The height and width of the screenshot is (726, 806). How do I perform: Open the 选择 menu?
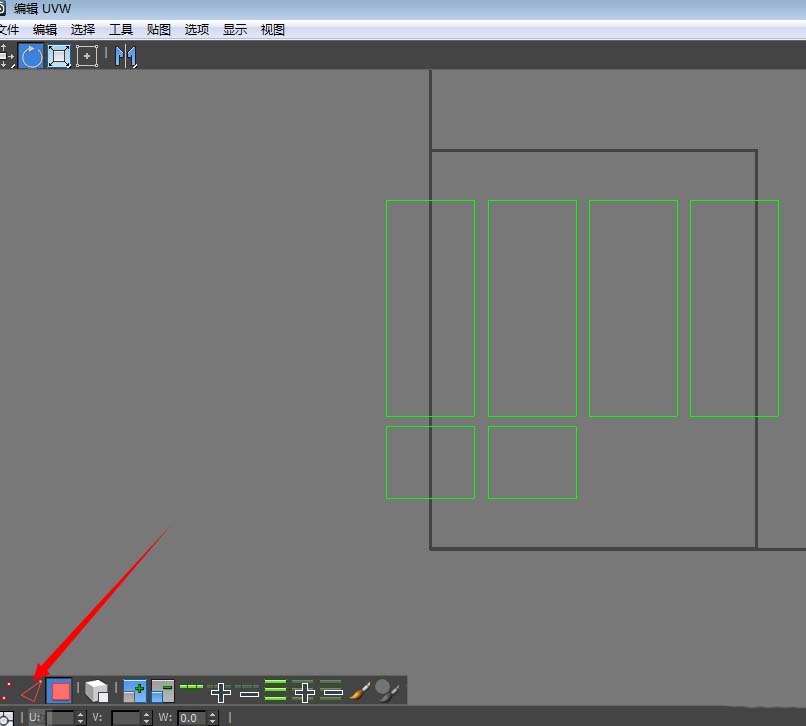click(x=83, y=30)
